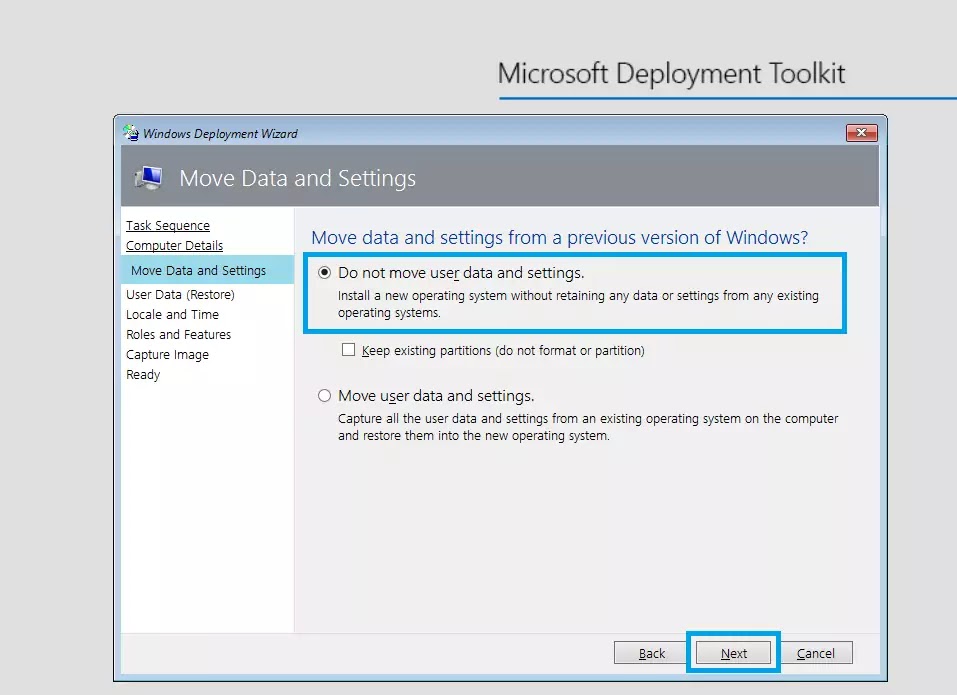Screen dimensions: 957x695
Task: Click the Move Data and Settings banner title
Action: (297, 178)
